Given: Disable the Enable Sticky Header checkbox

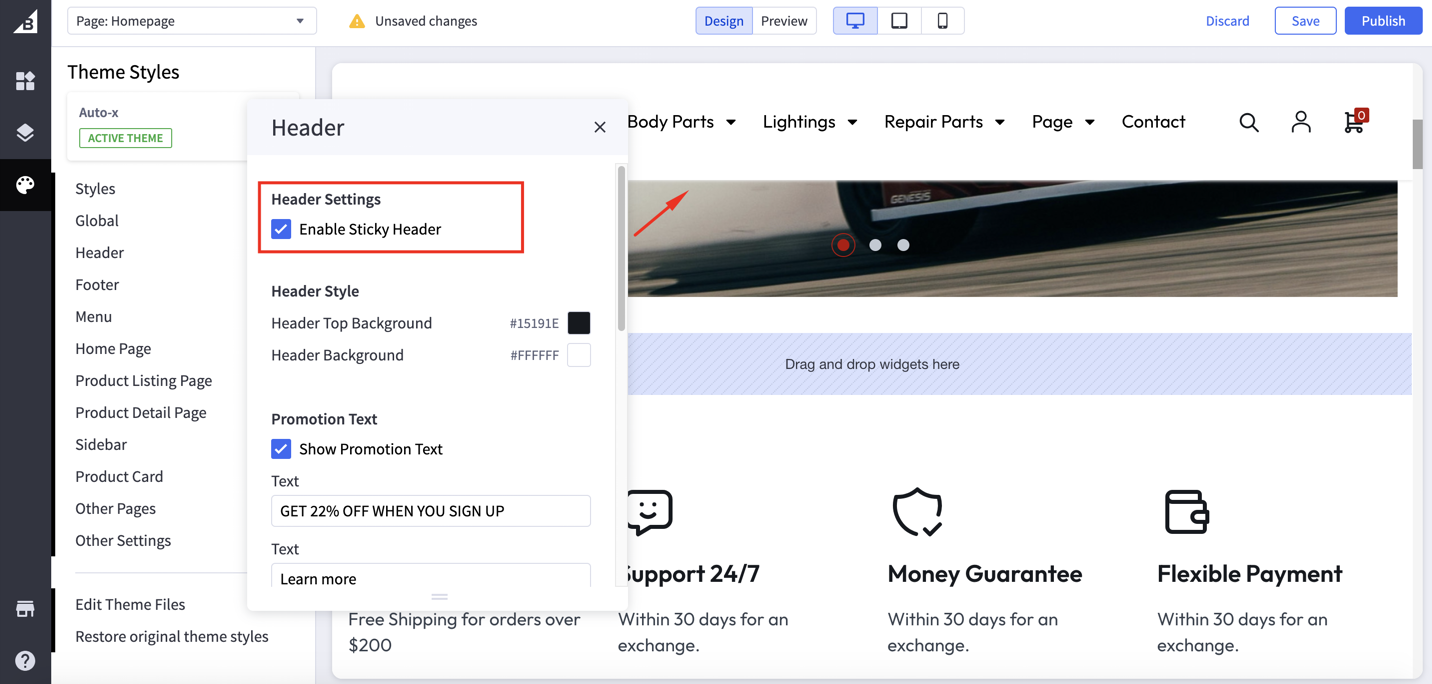Looking at the screenshot, I should (x=281, y=229).
